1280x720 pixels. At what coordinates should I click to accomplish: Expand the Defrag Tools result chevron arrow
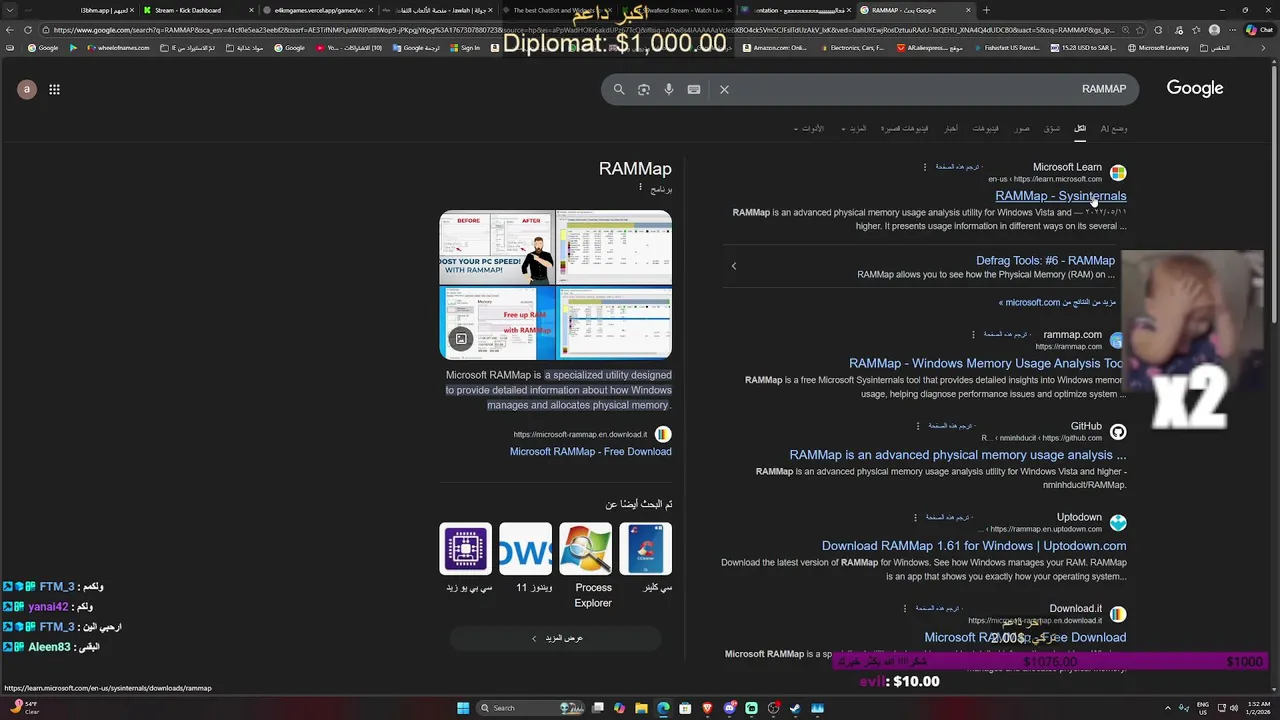point(734,266)
